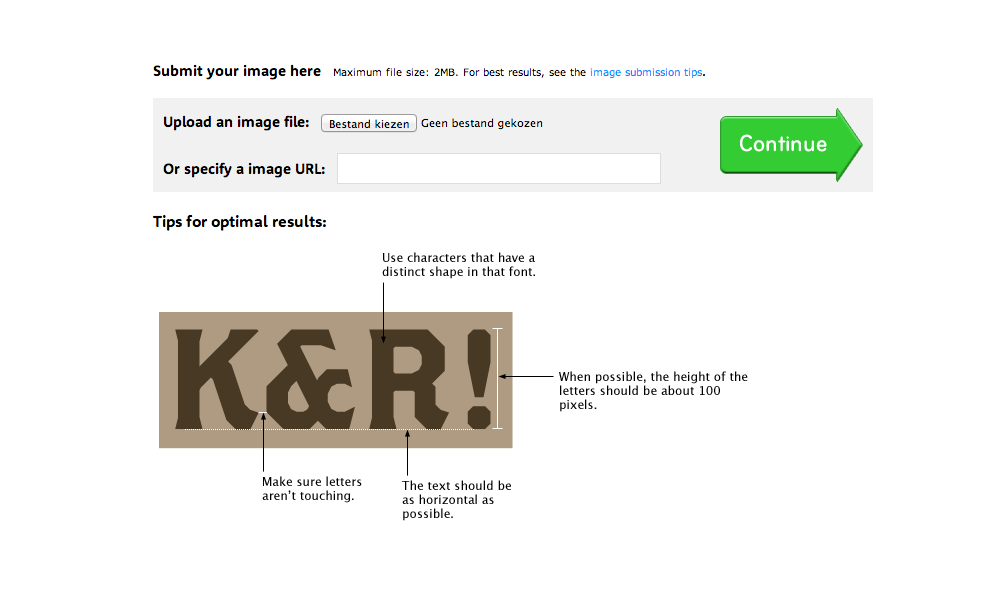Open the image submission tips link
The image size is (1000, 600).
646,72
